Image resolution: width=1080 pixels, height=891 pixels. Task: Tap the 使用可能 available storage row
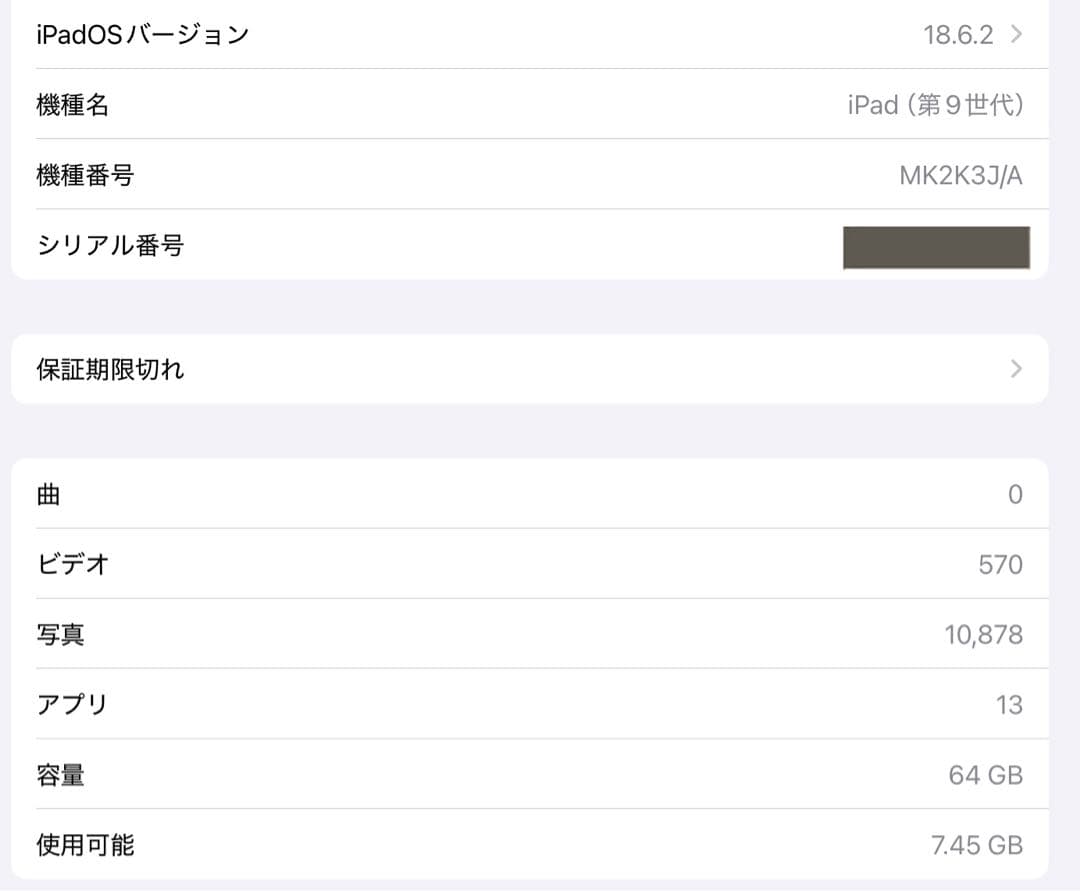coord(400,844)
